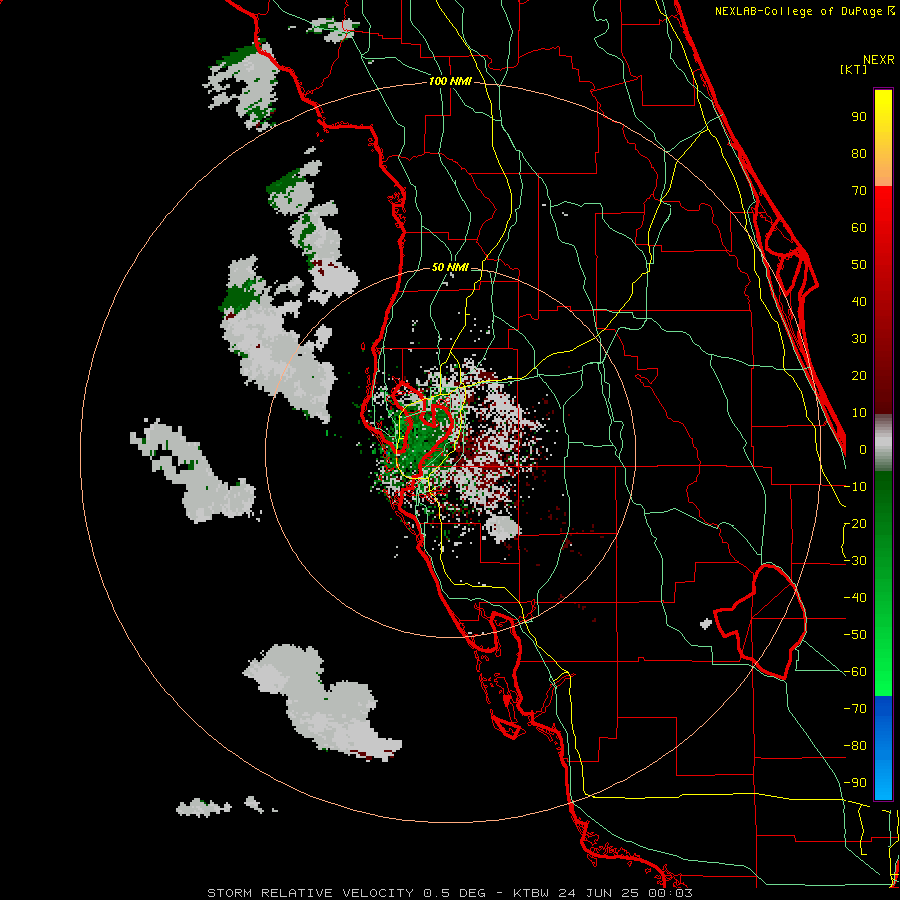
Task: Select the 10 value on the velocity scale
Action: pos(859,413)
